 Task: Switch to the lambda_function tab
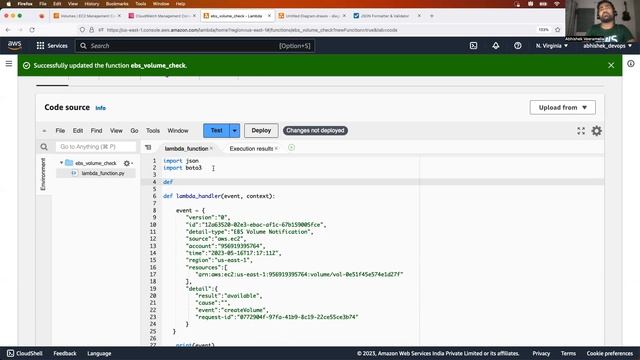click(186, 149)
